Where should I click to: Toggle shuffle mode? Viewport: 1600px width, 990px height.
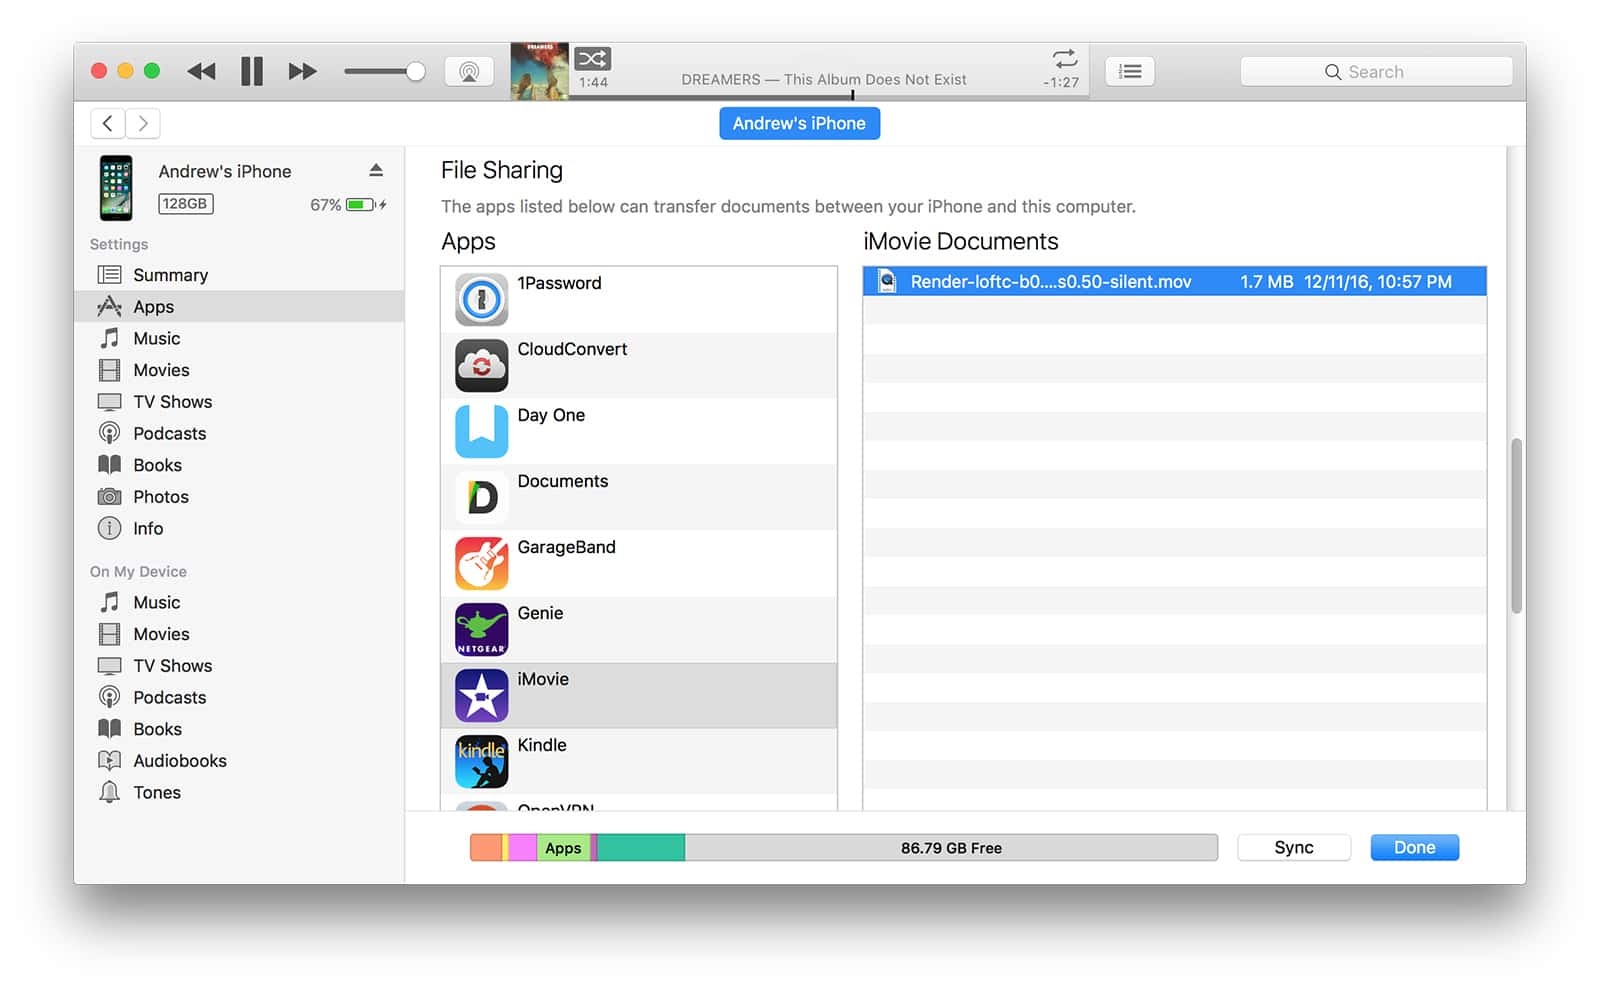592,58
